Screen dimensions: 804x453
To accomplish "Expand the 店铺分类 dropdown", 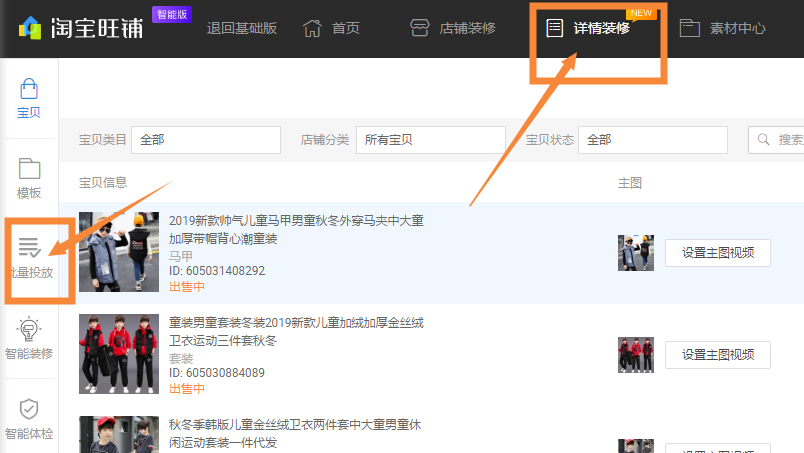I will pos(431,140).
